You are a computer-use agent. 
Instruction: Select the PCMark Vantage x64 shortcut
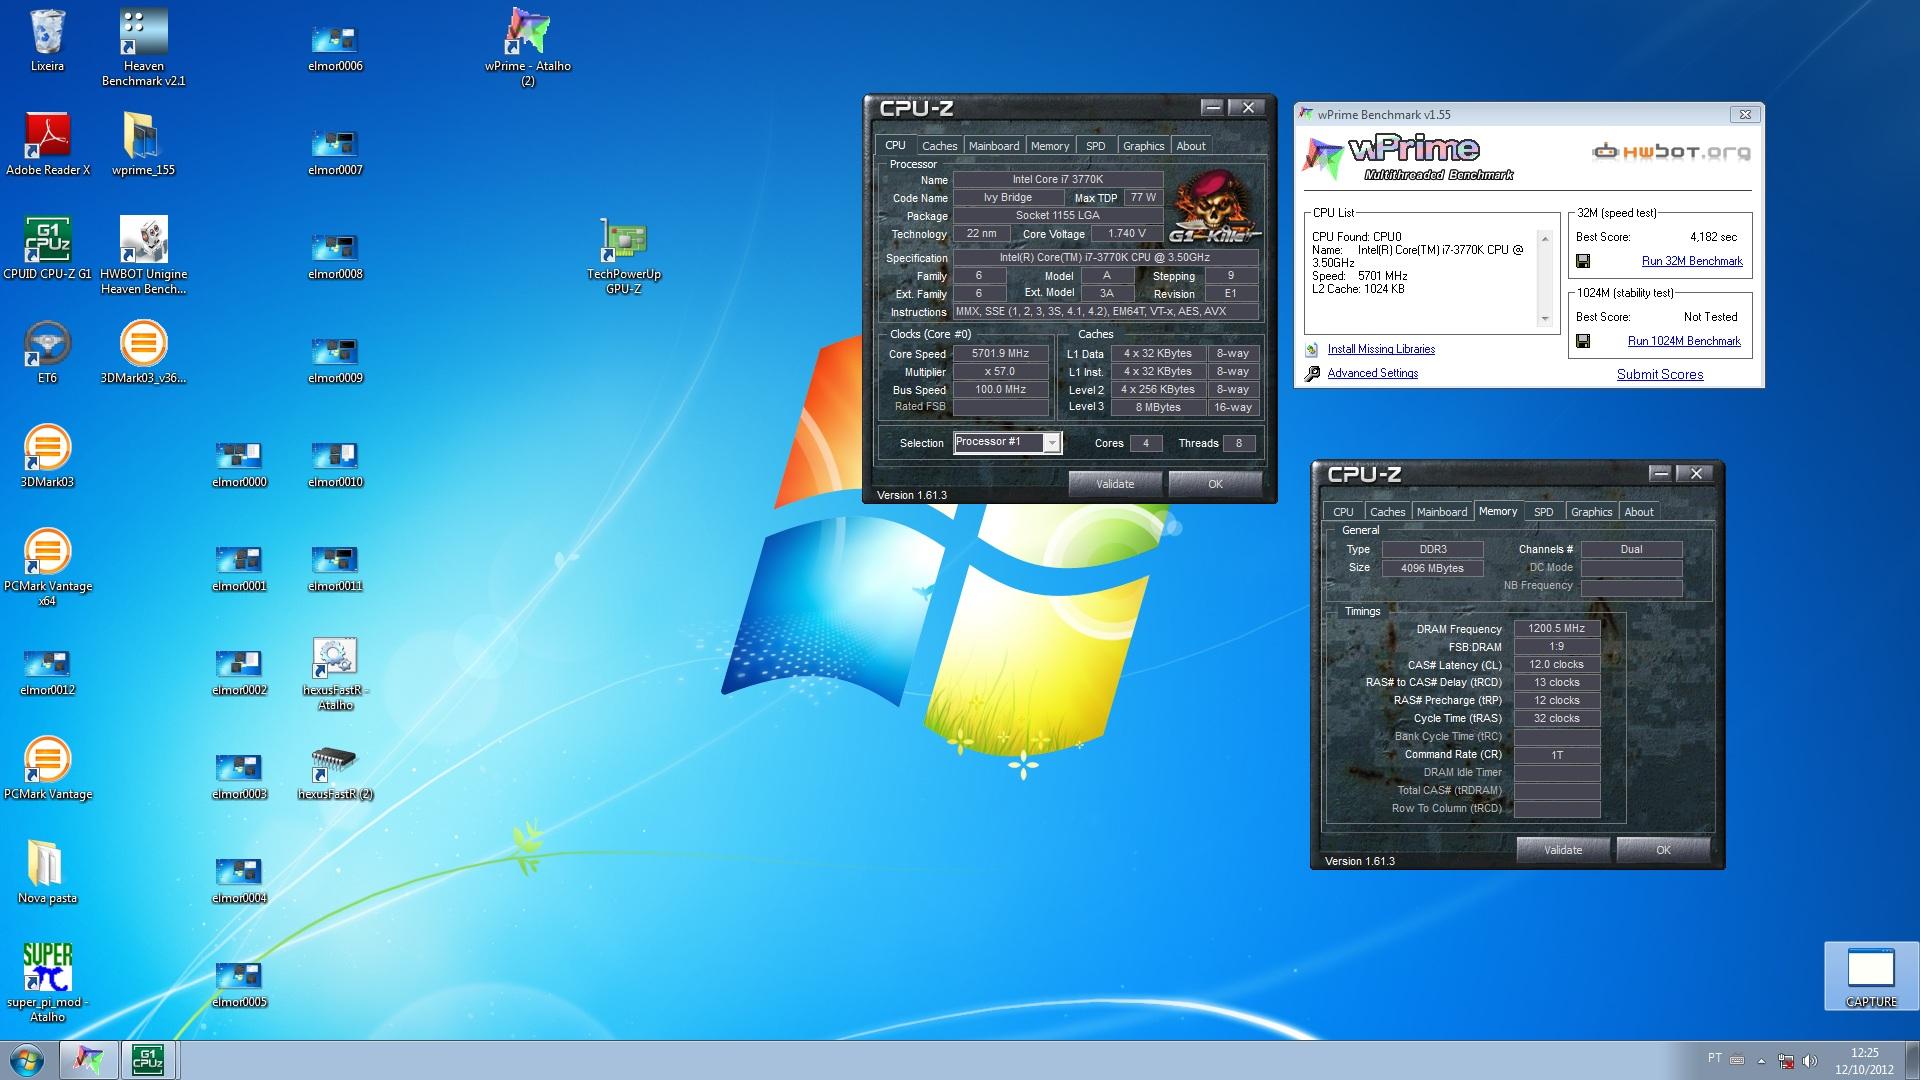pyautogui.click(x=47, y=567)
